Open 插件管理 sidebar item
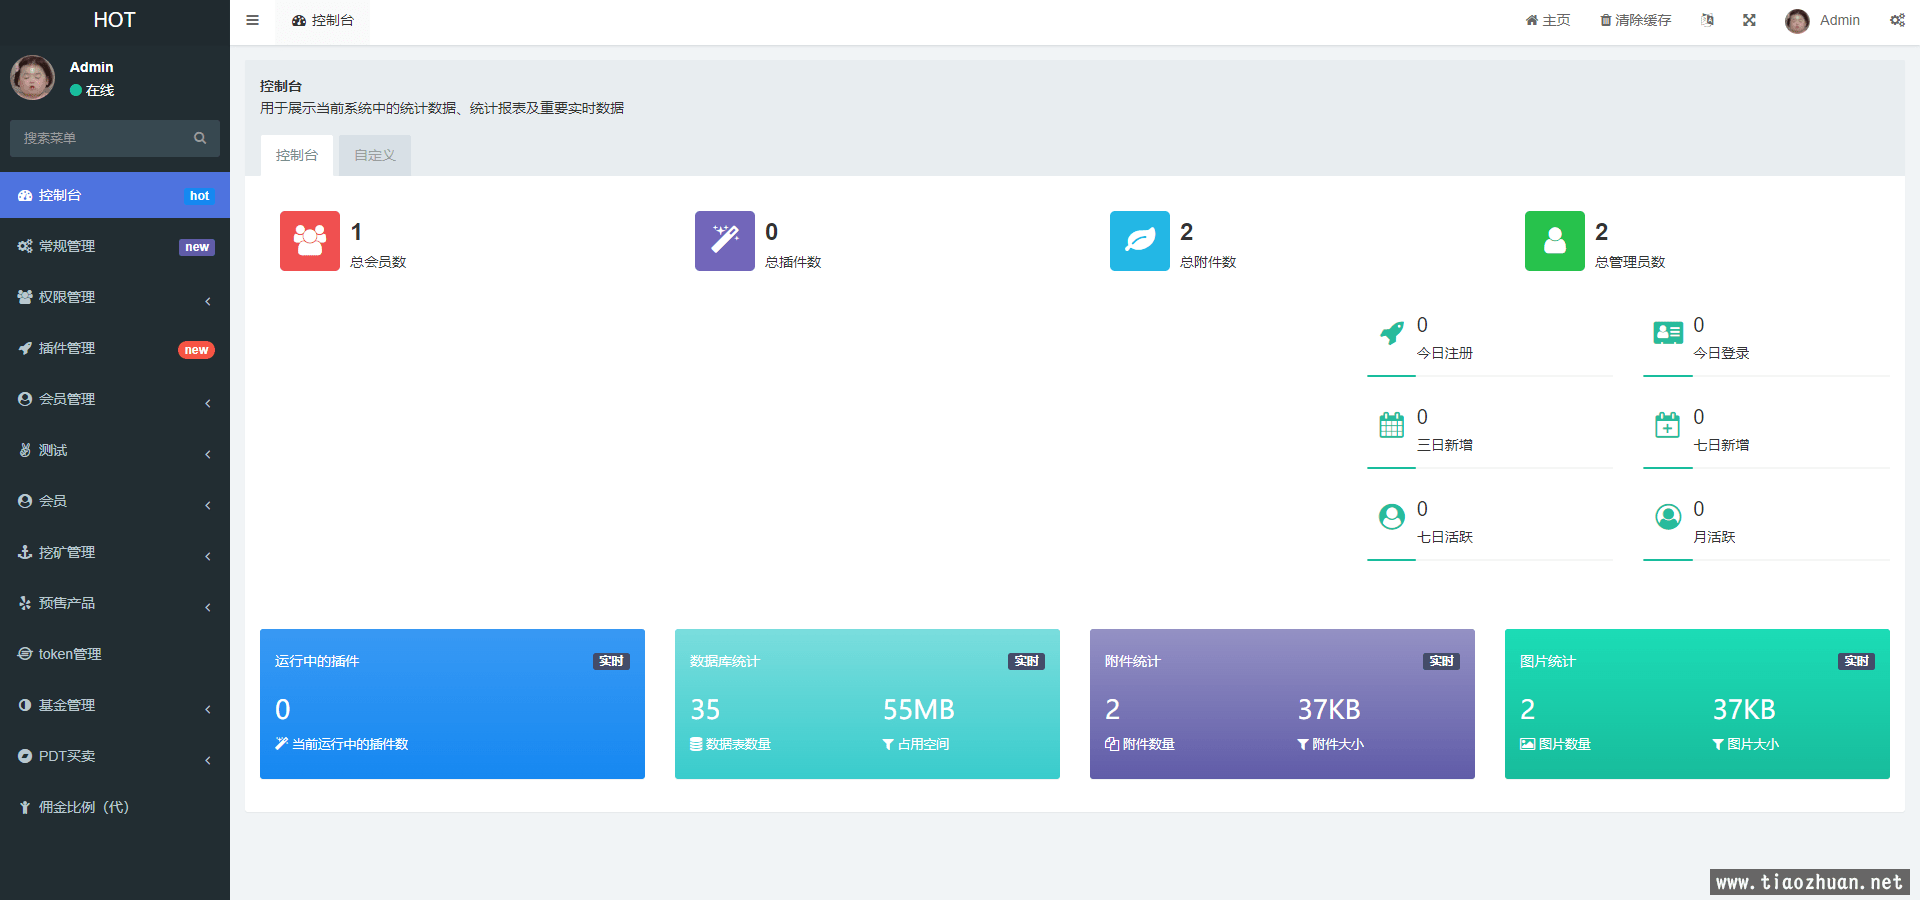 pos(115,348)
